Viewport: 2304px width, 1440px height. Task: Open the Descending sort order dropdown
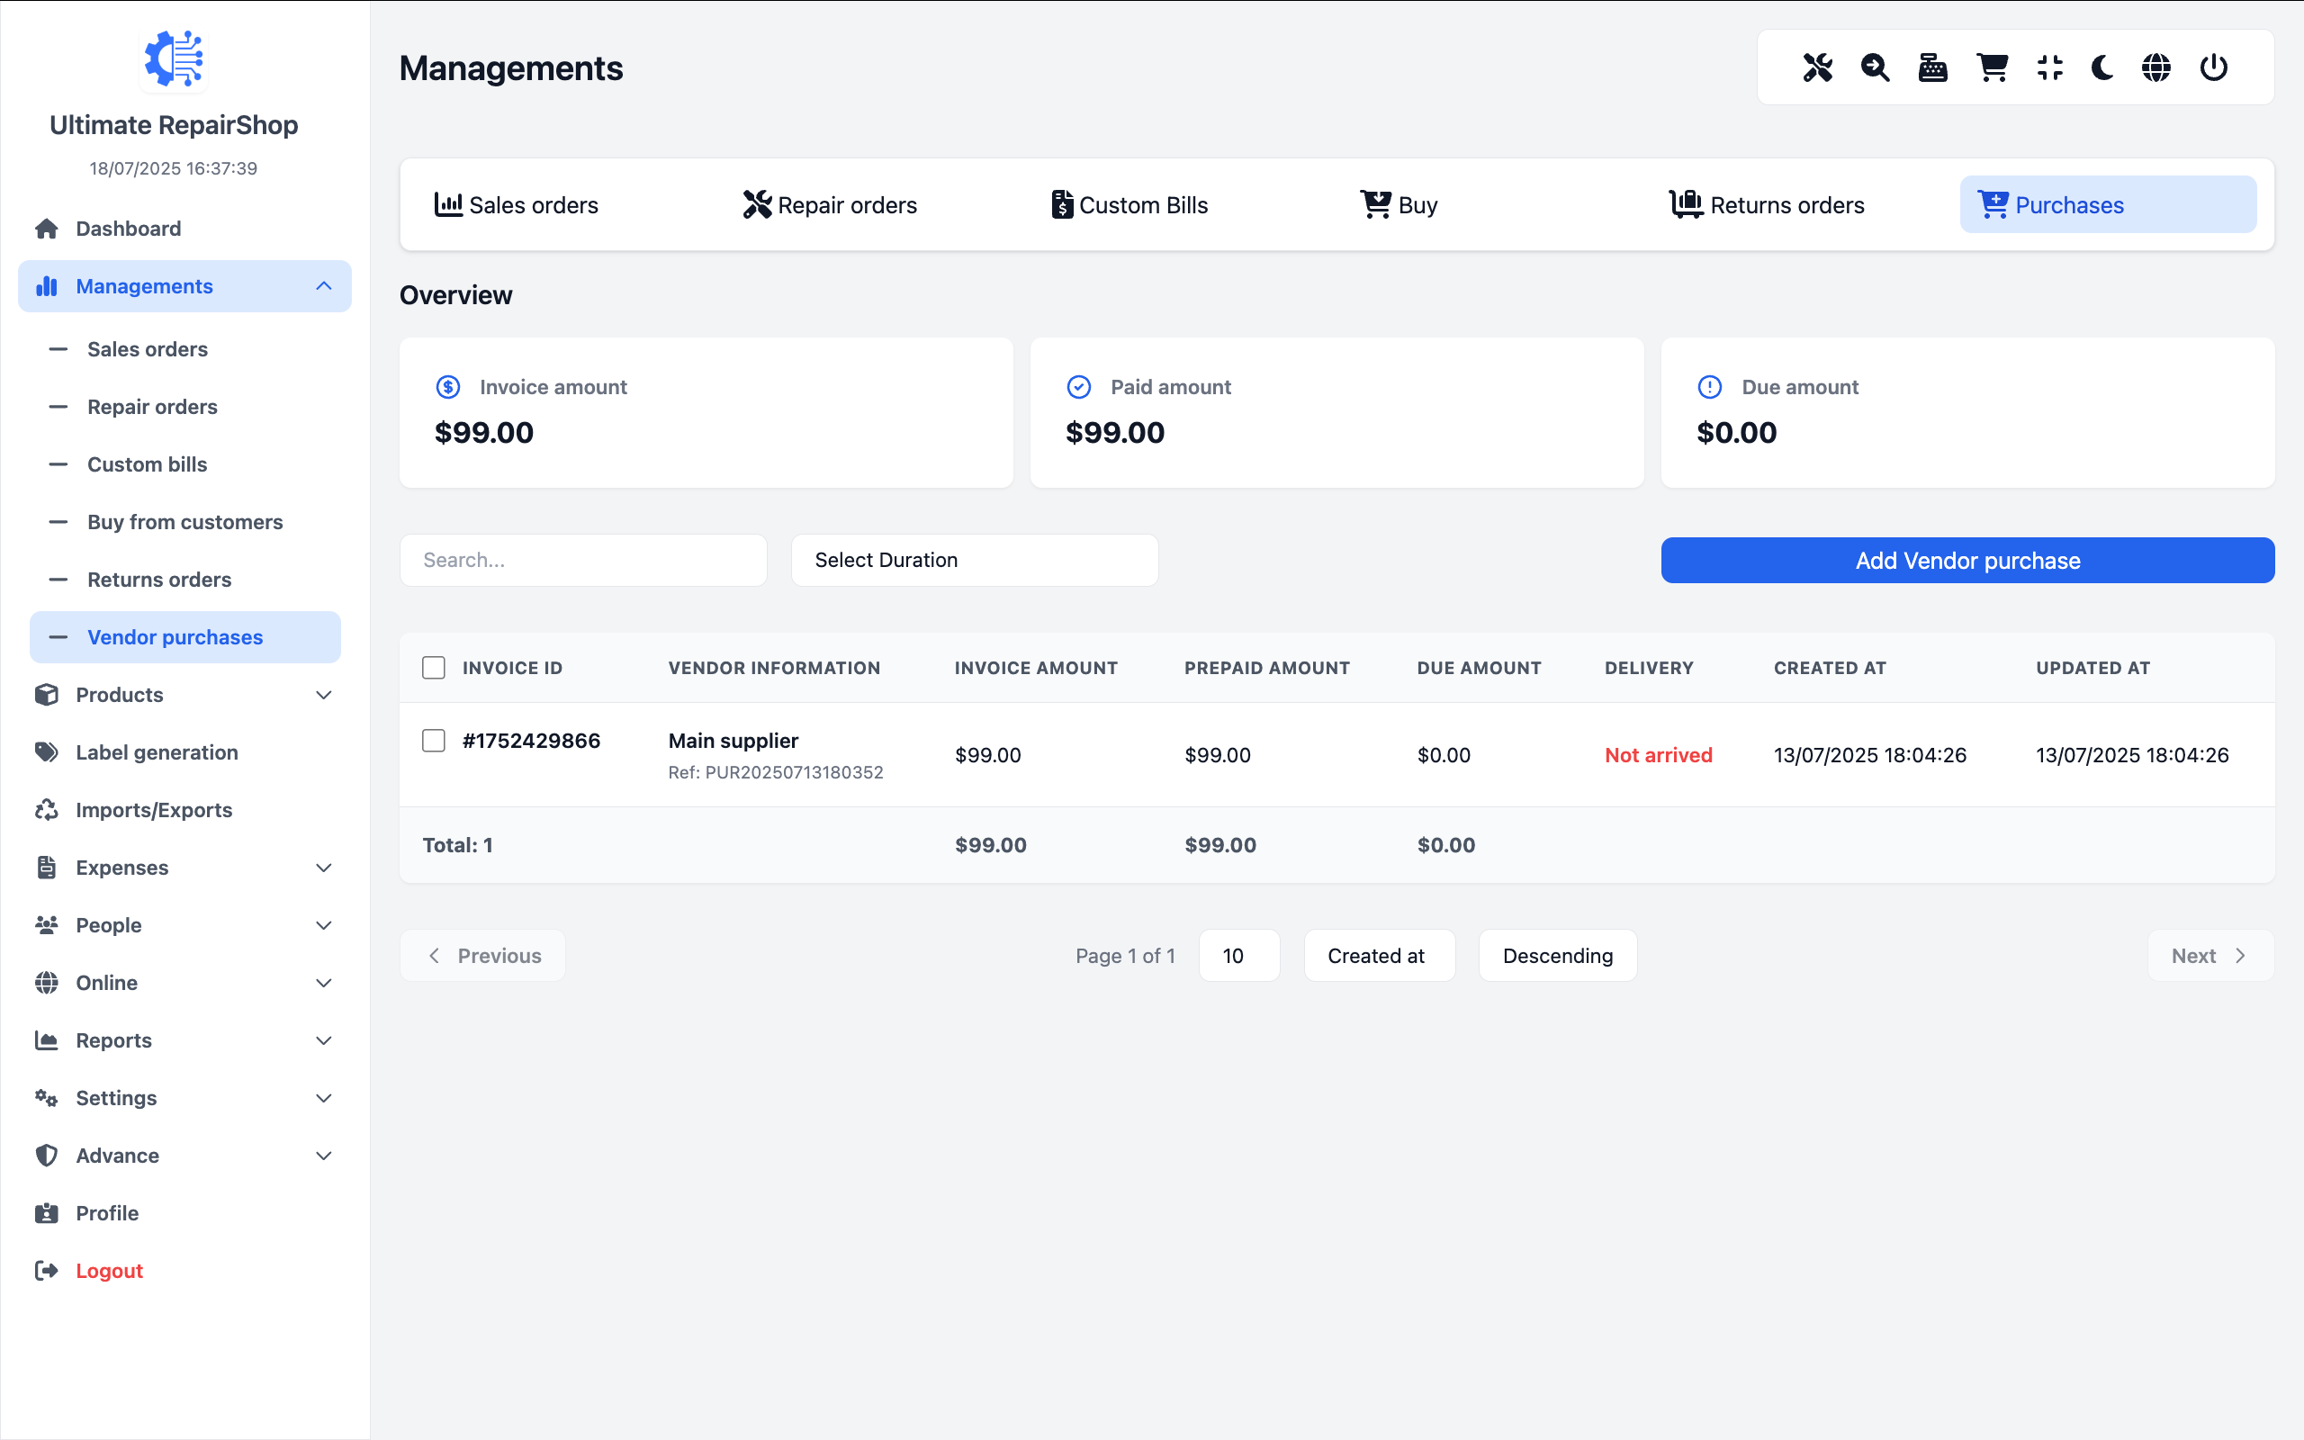(1557, 956)
